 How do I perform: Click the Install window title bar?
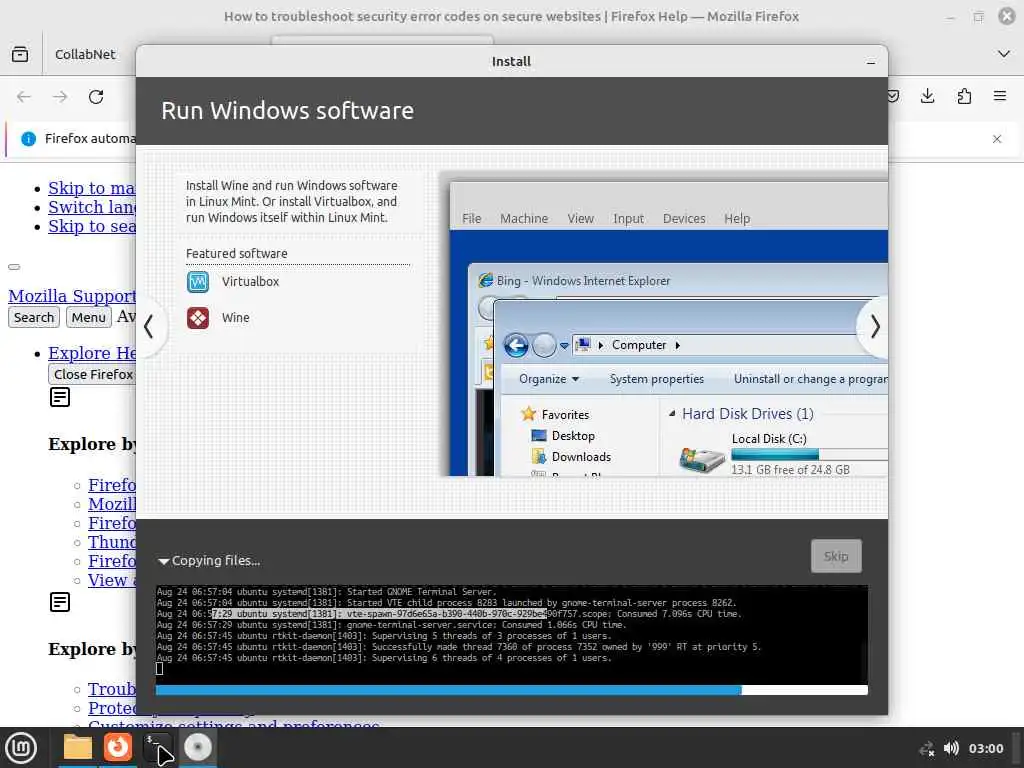pyautogui.click(x=511, y=61)
